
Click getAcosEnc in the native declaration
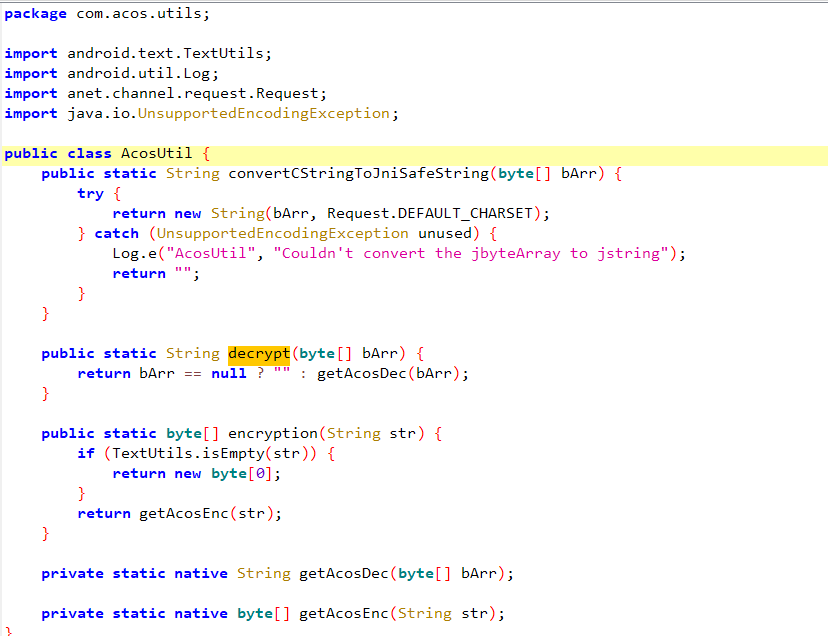click(344, 613)
